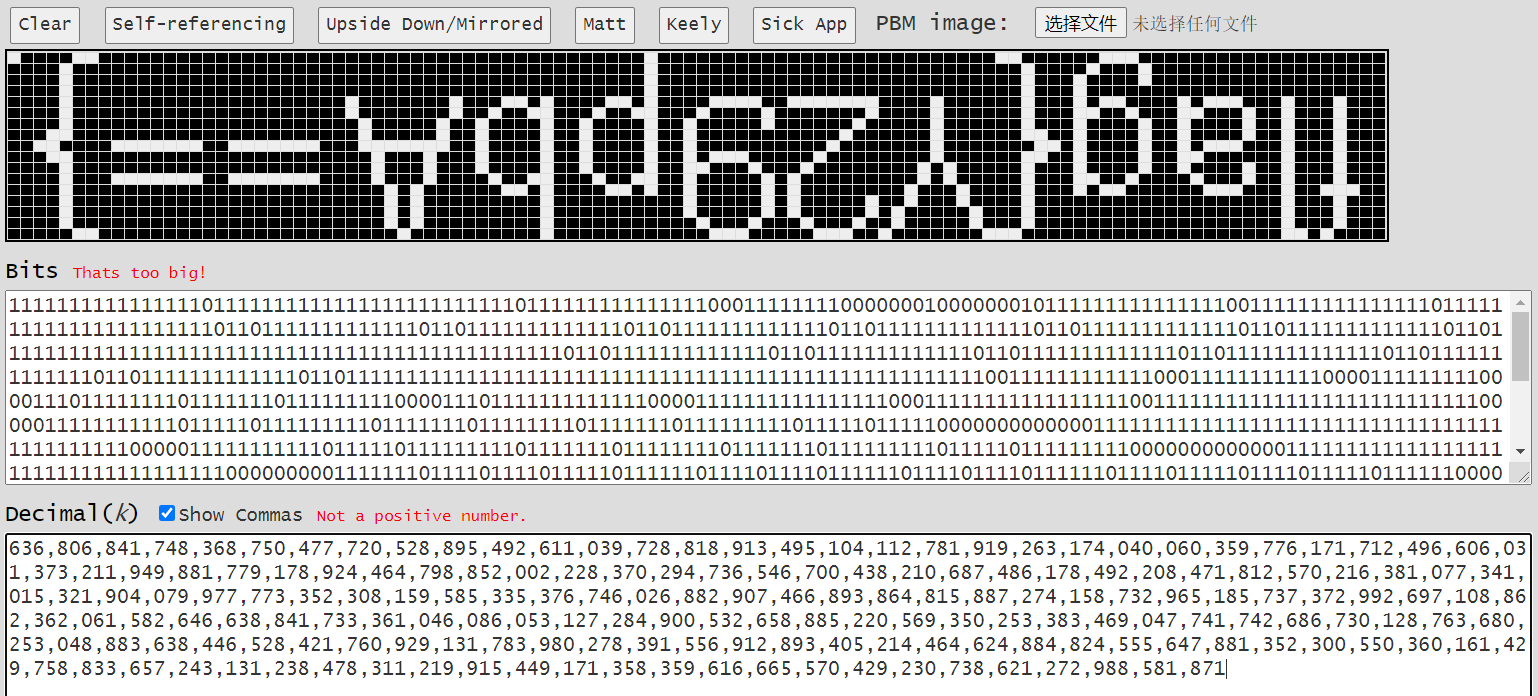1538x696 pixels.
Task: Click the Clear button
Action: click(x=45, y=25)
